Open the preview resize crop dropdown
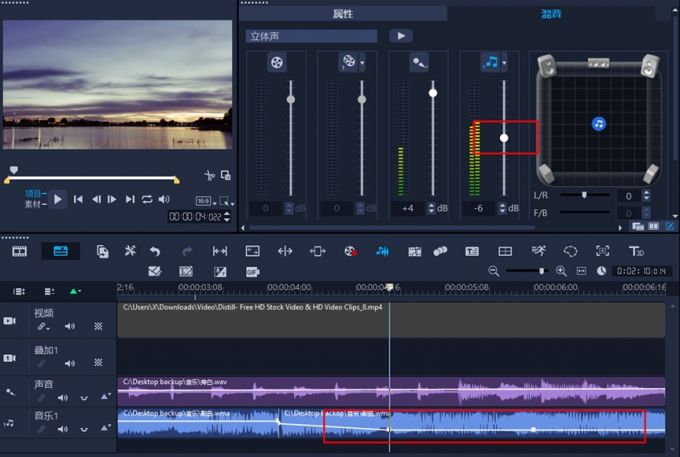 226,201
